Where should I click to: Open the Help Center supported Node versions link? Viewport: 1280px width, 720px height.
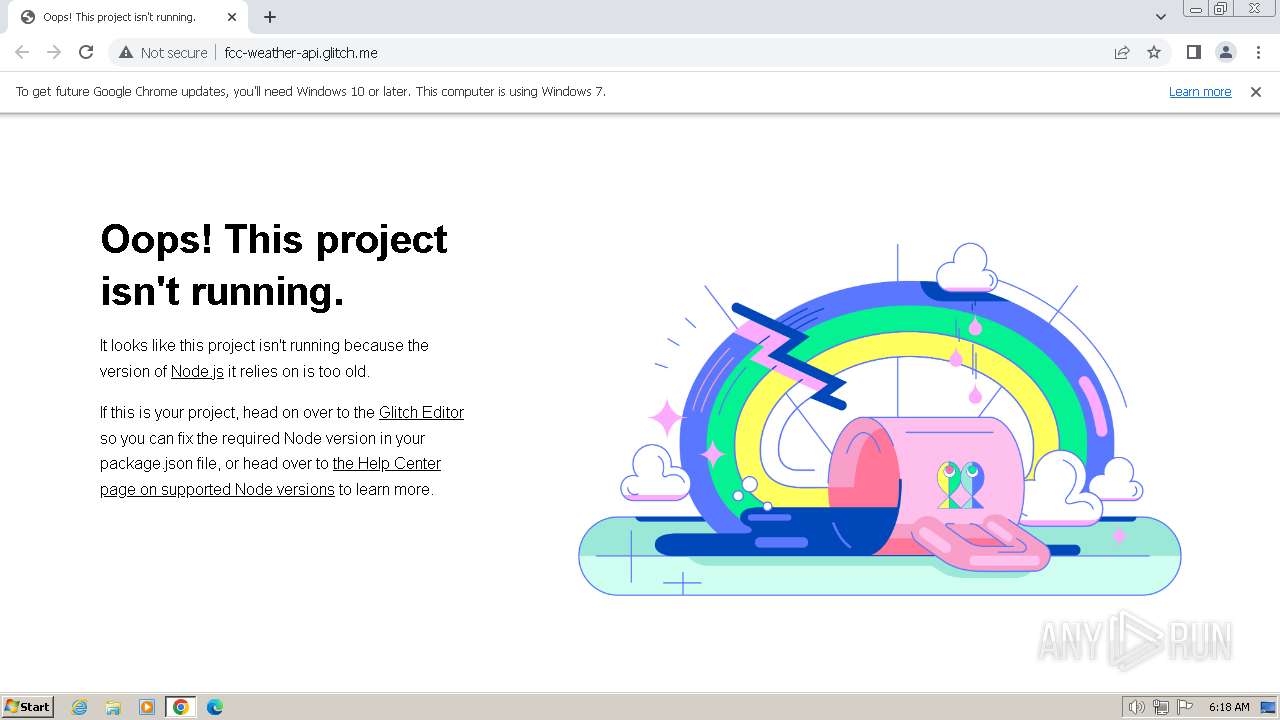pyautogui.click(x=270, y=476)
